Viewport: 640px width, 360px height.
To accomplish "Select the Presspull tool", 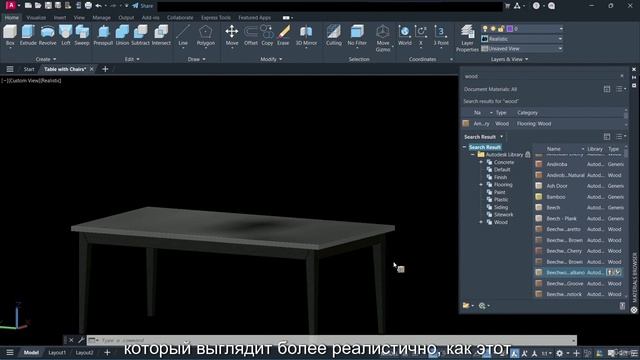I will pyautogui.click(x=103, y=35).
